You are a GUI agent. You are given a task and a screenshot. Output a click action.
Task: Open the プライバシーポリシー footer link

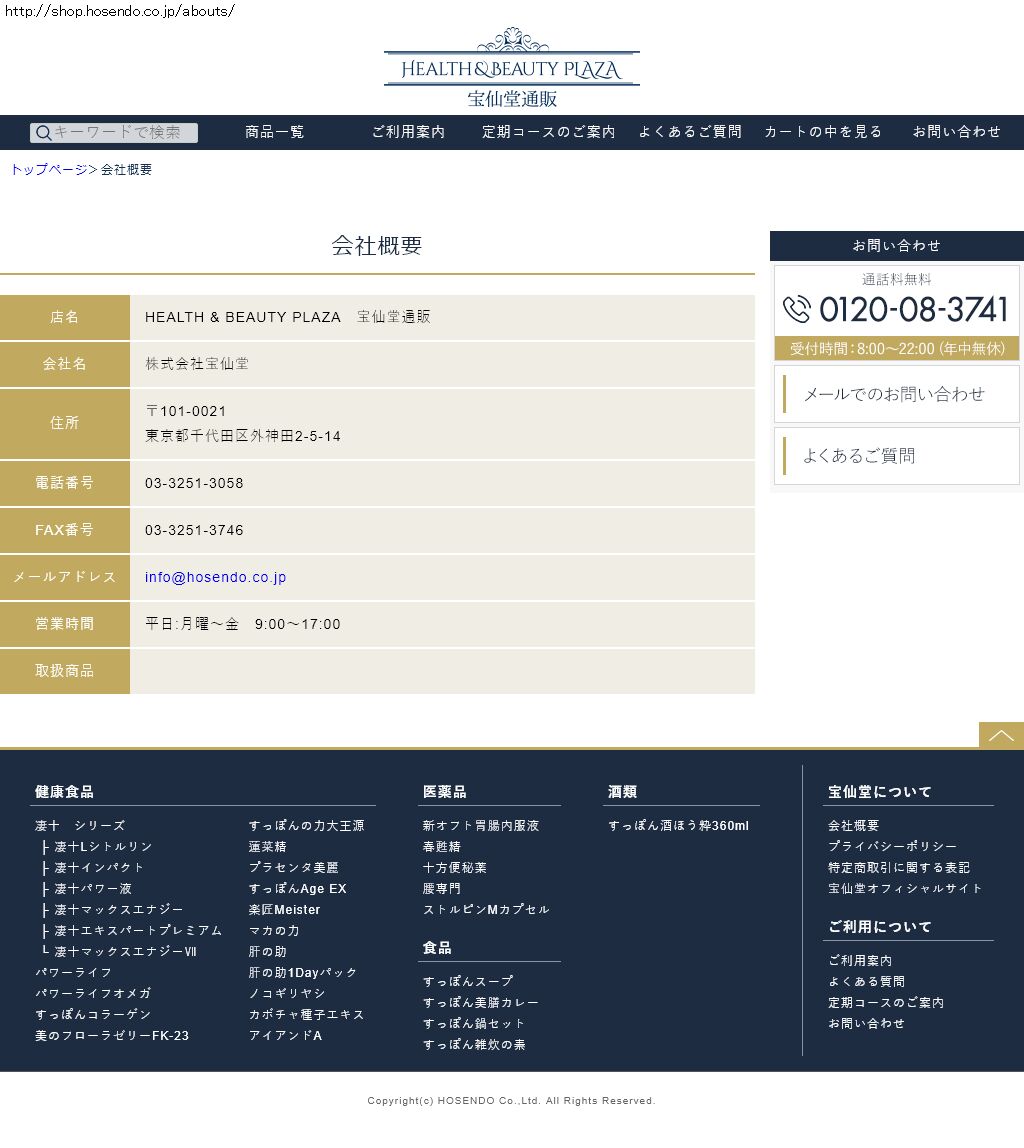click(x=892, y=846)
